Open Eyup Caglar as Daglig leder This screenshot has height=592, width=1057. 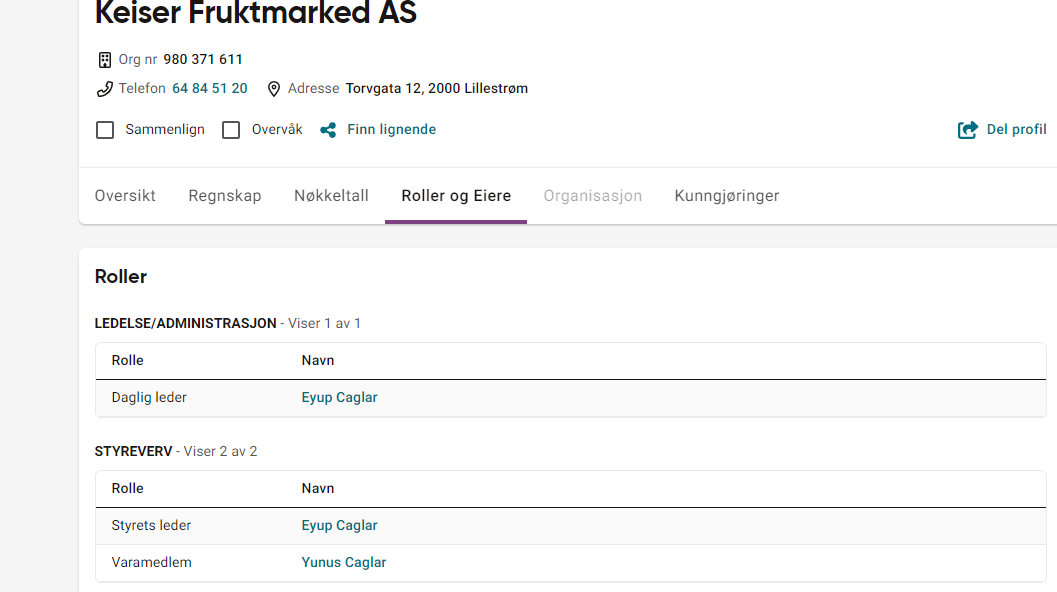coord(339,398)
